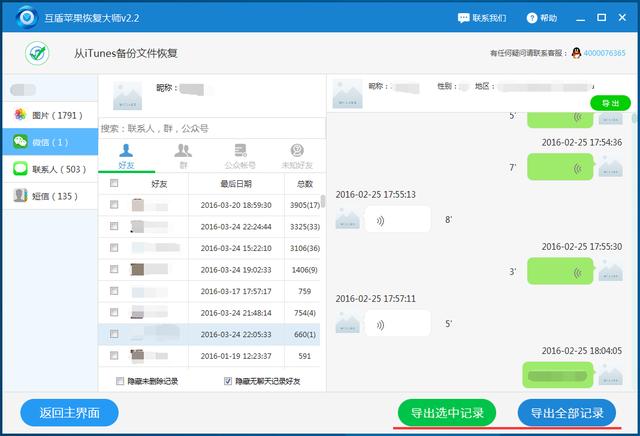
Task: Click friend avatar in the 1406(9) row
Action: pos(138,269)
